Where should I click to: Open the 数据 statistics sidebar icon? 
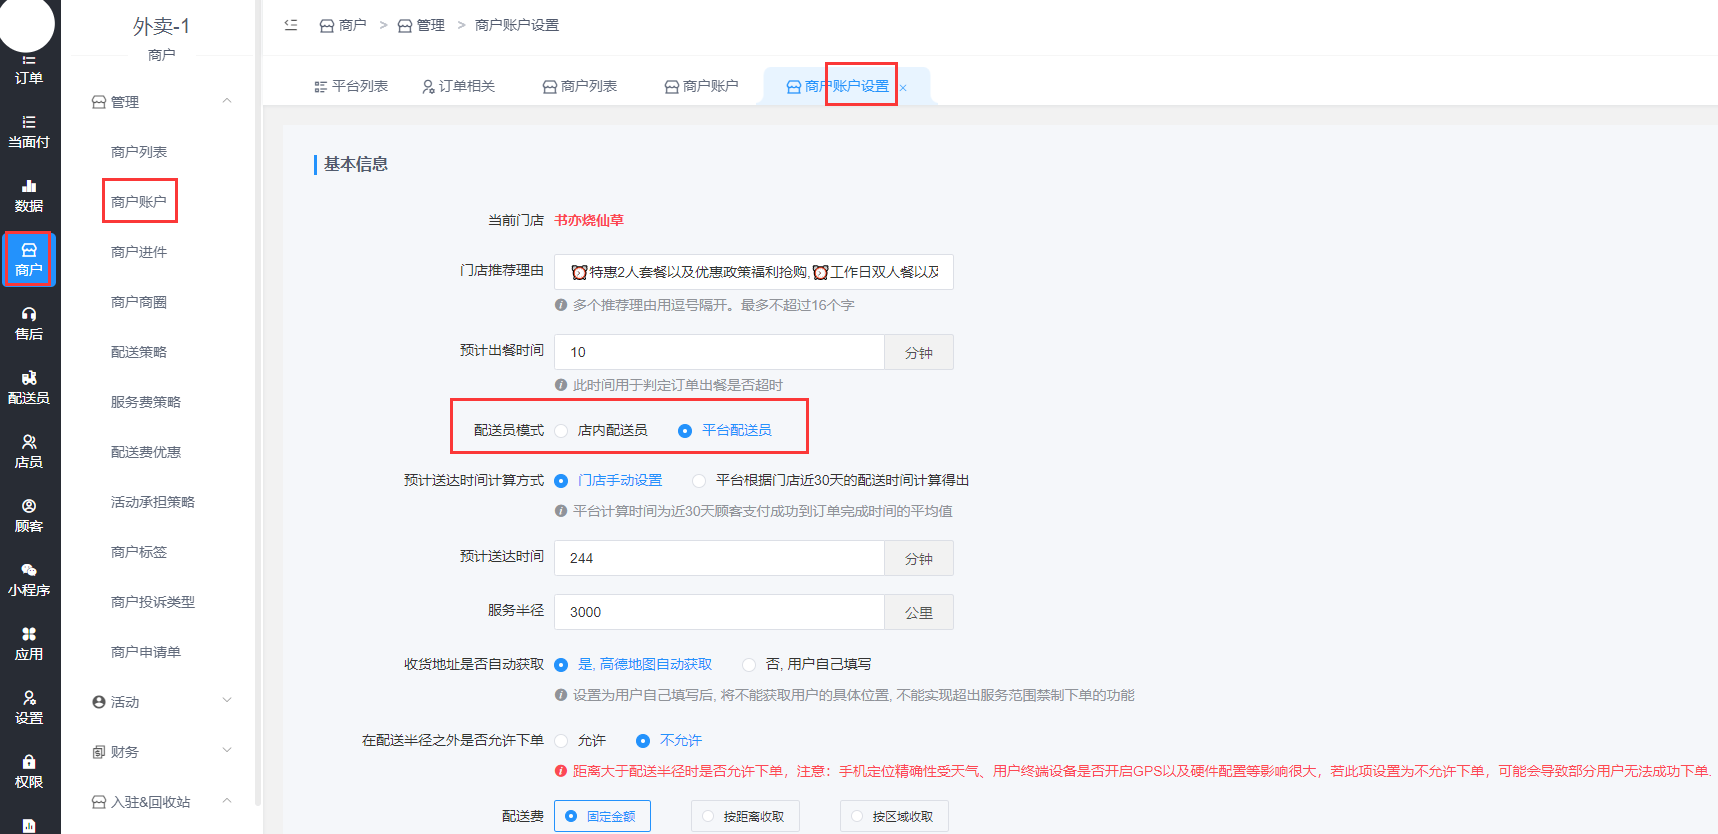click(x=29, y=196)
